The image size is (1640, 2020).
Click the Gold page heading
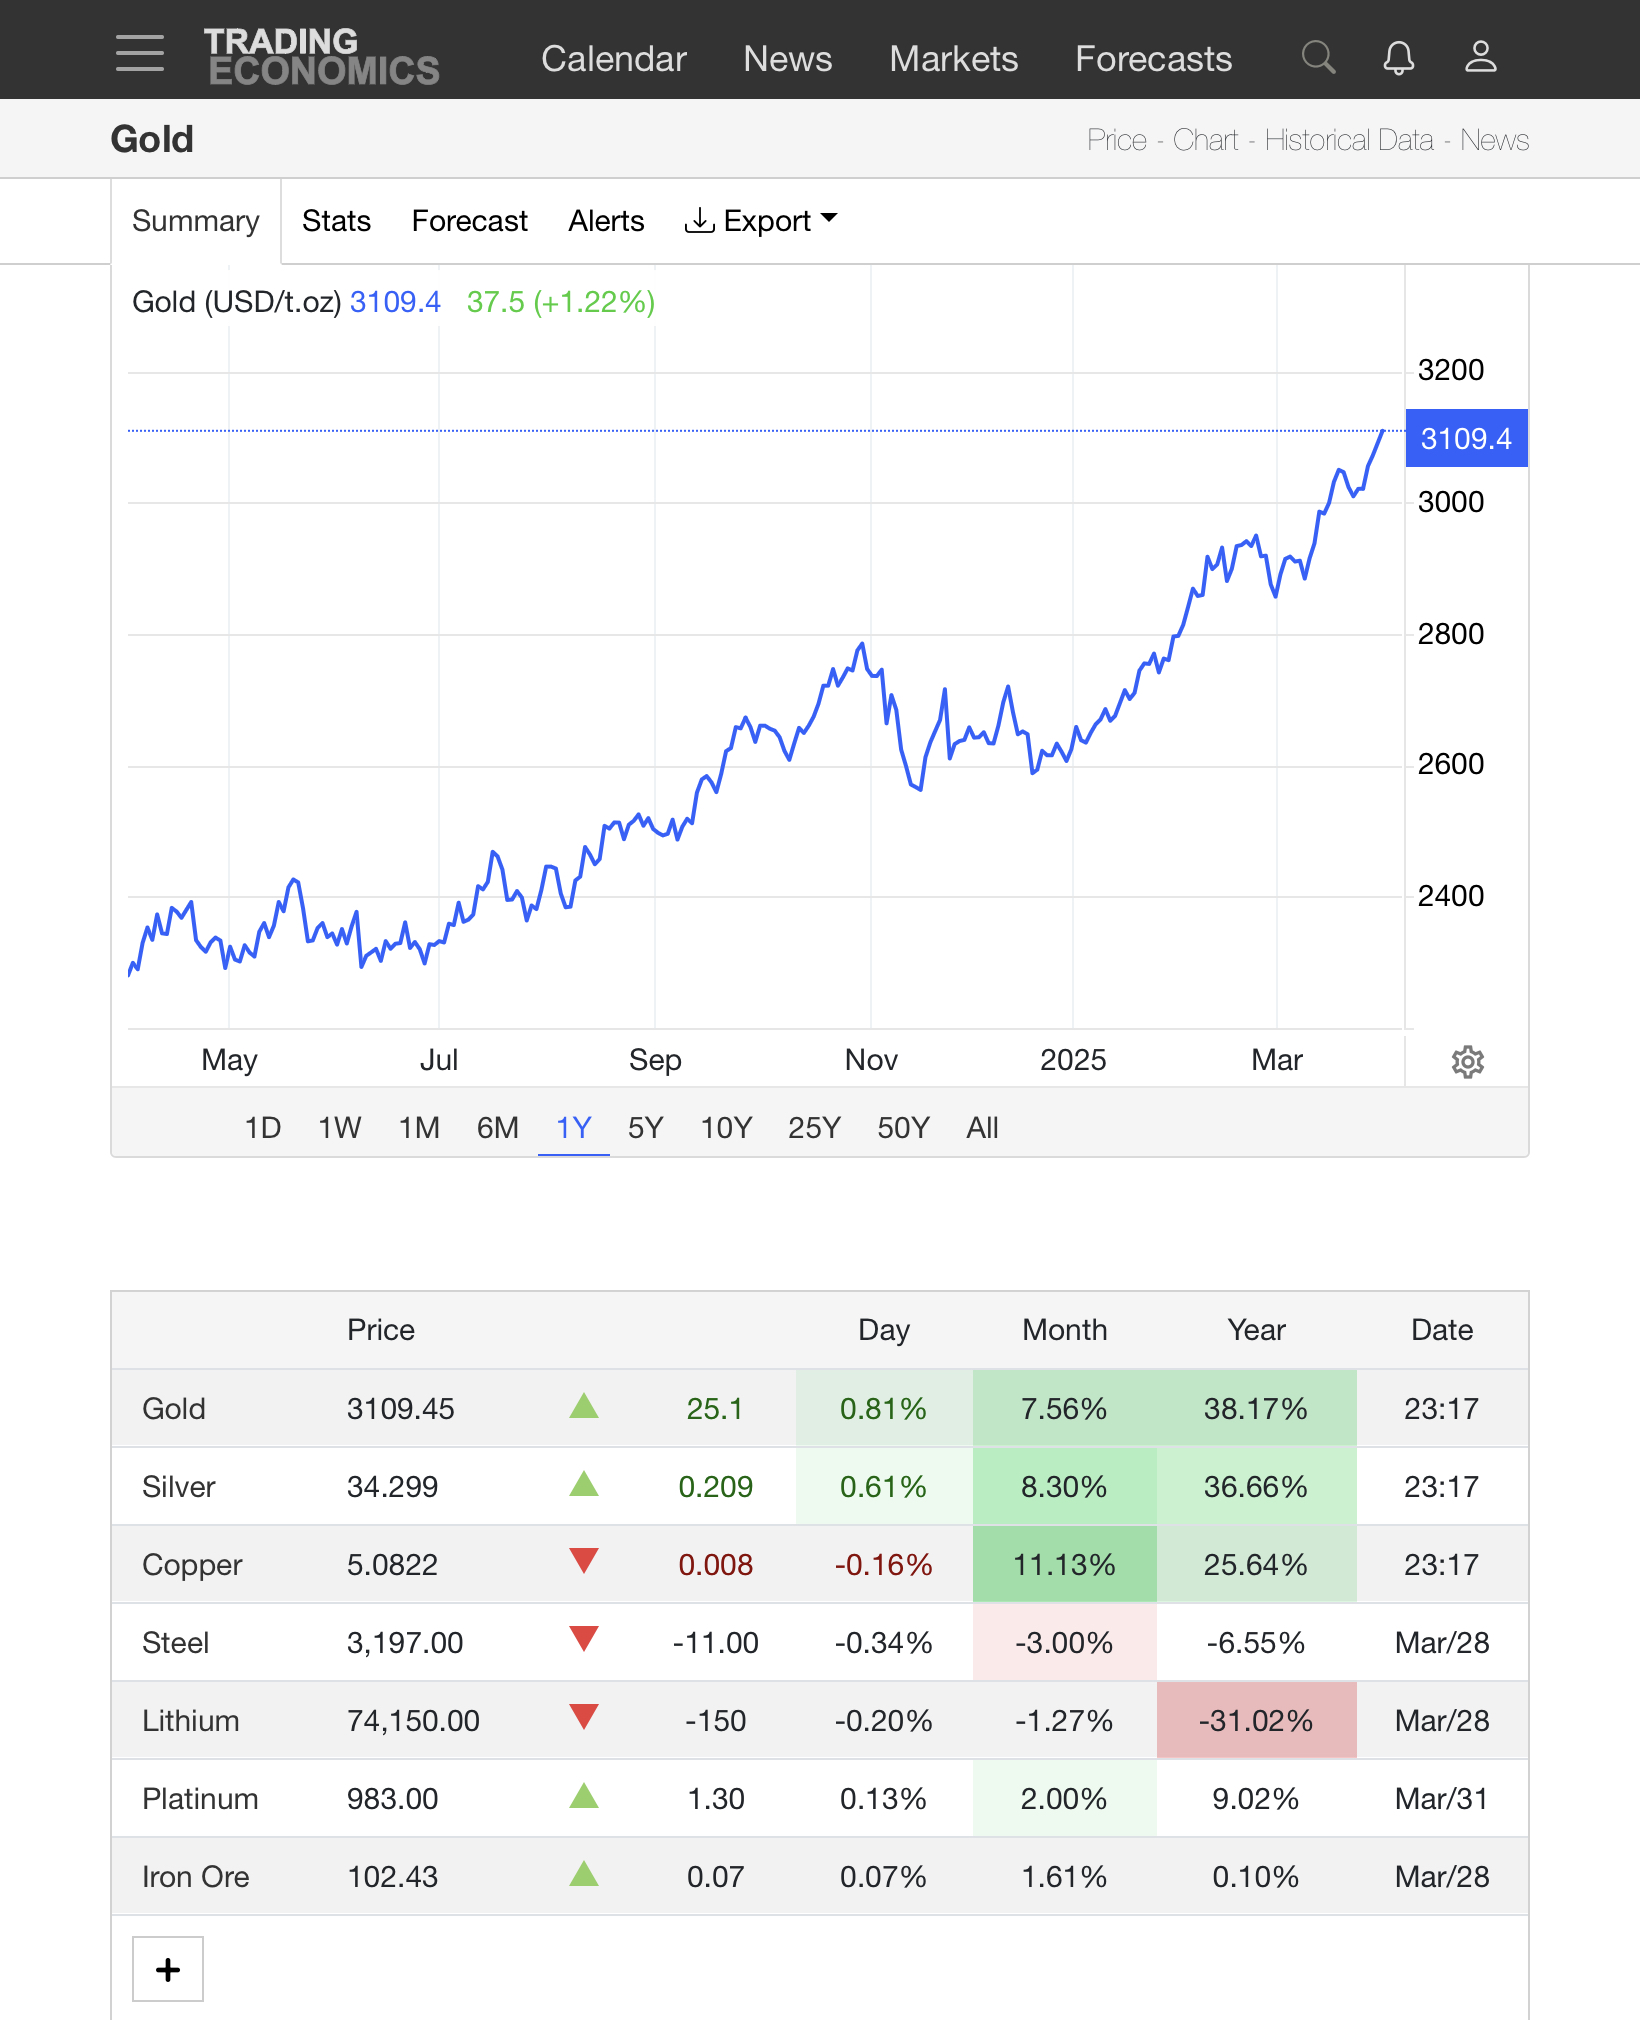coord(152,139)
